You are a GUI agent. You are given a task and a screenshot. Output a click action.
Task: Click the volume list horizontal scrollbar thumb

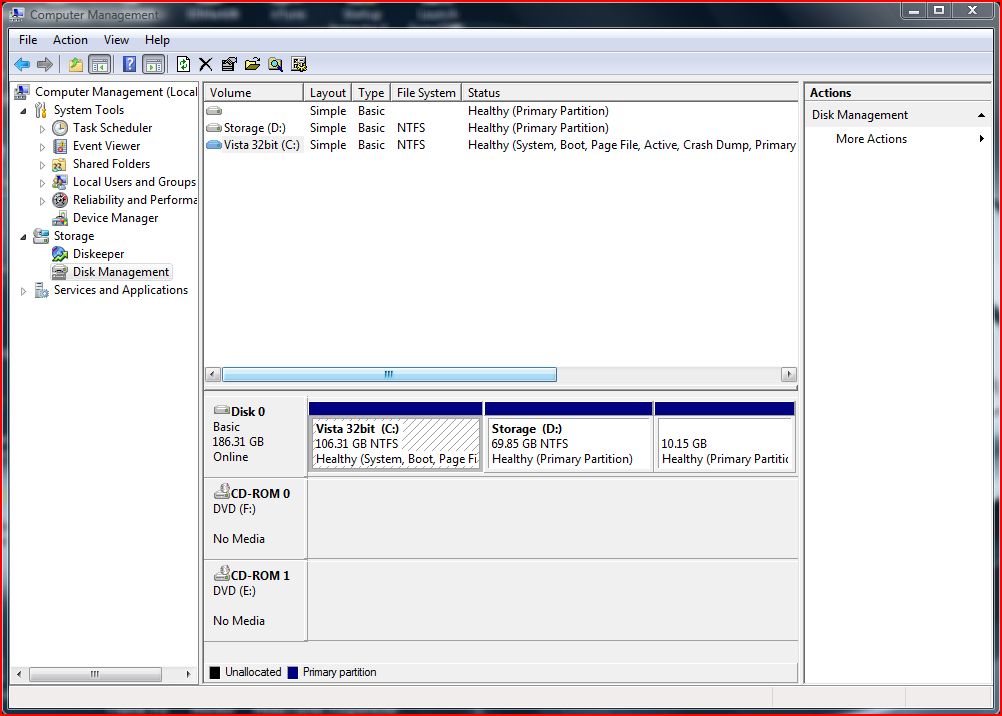coord(389,375)
